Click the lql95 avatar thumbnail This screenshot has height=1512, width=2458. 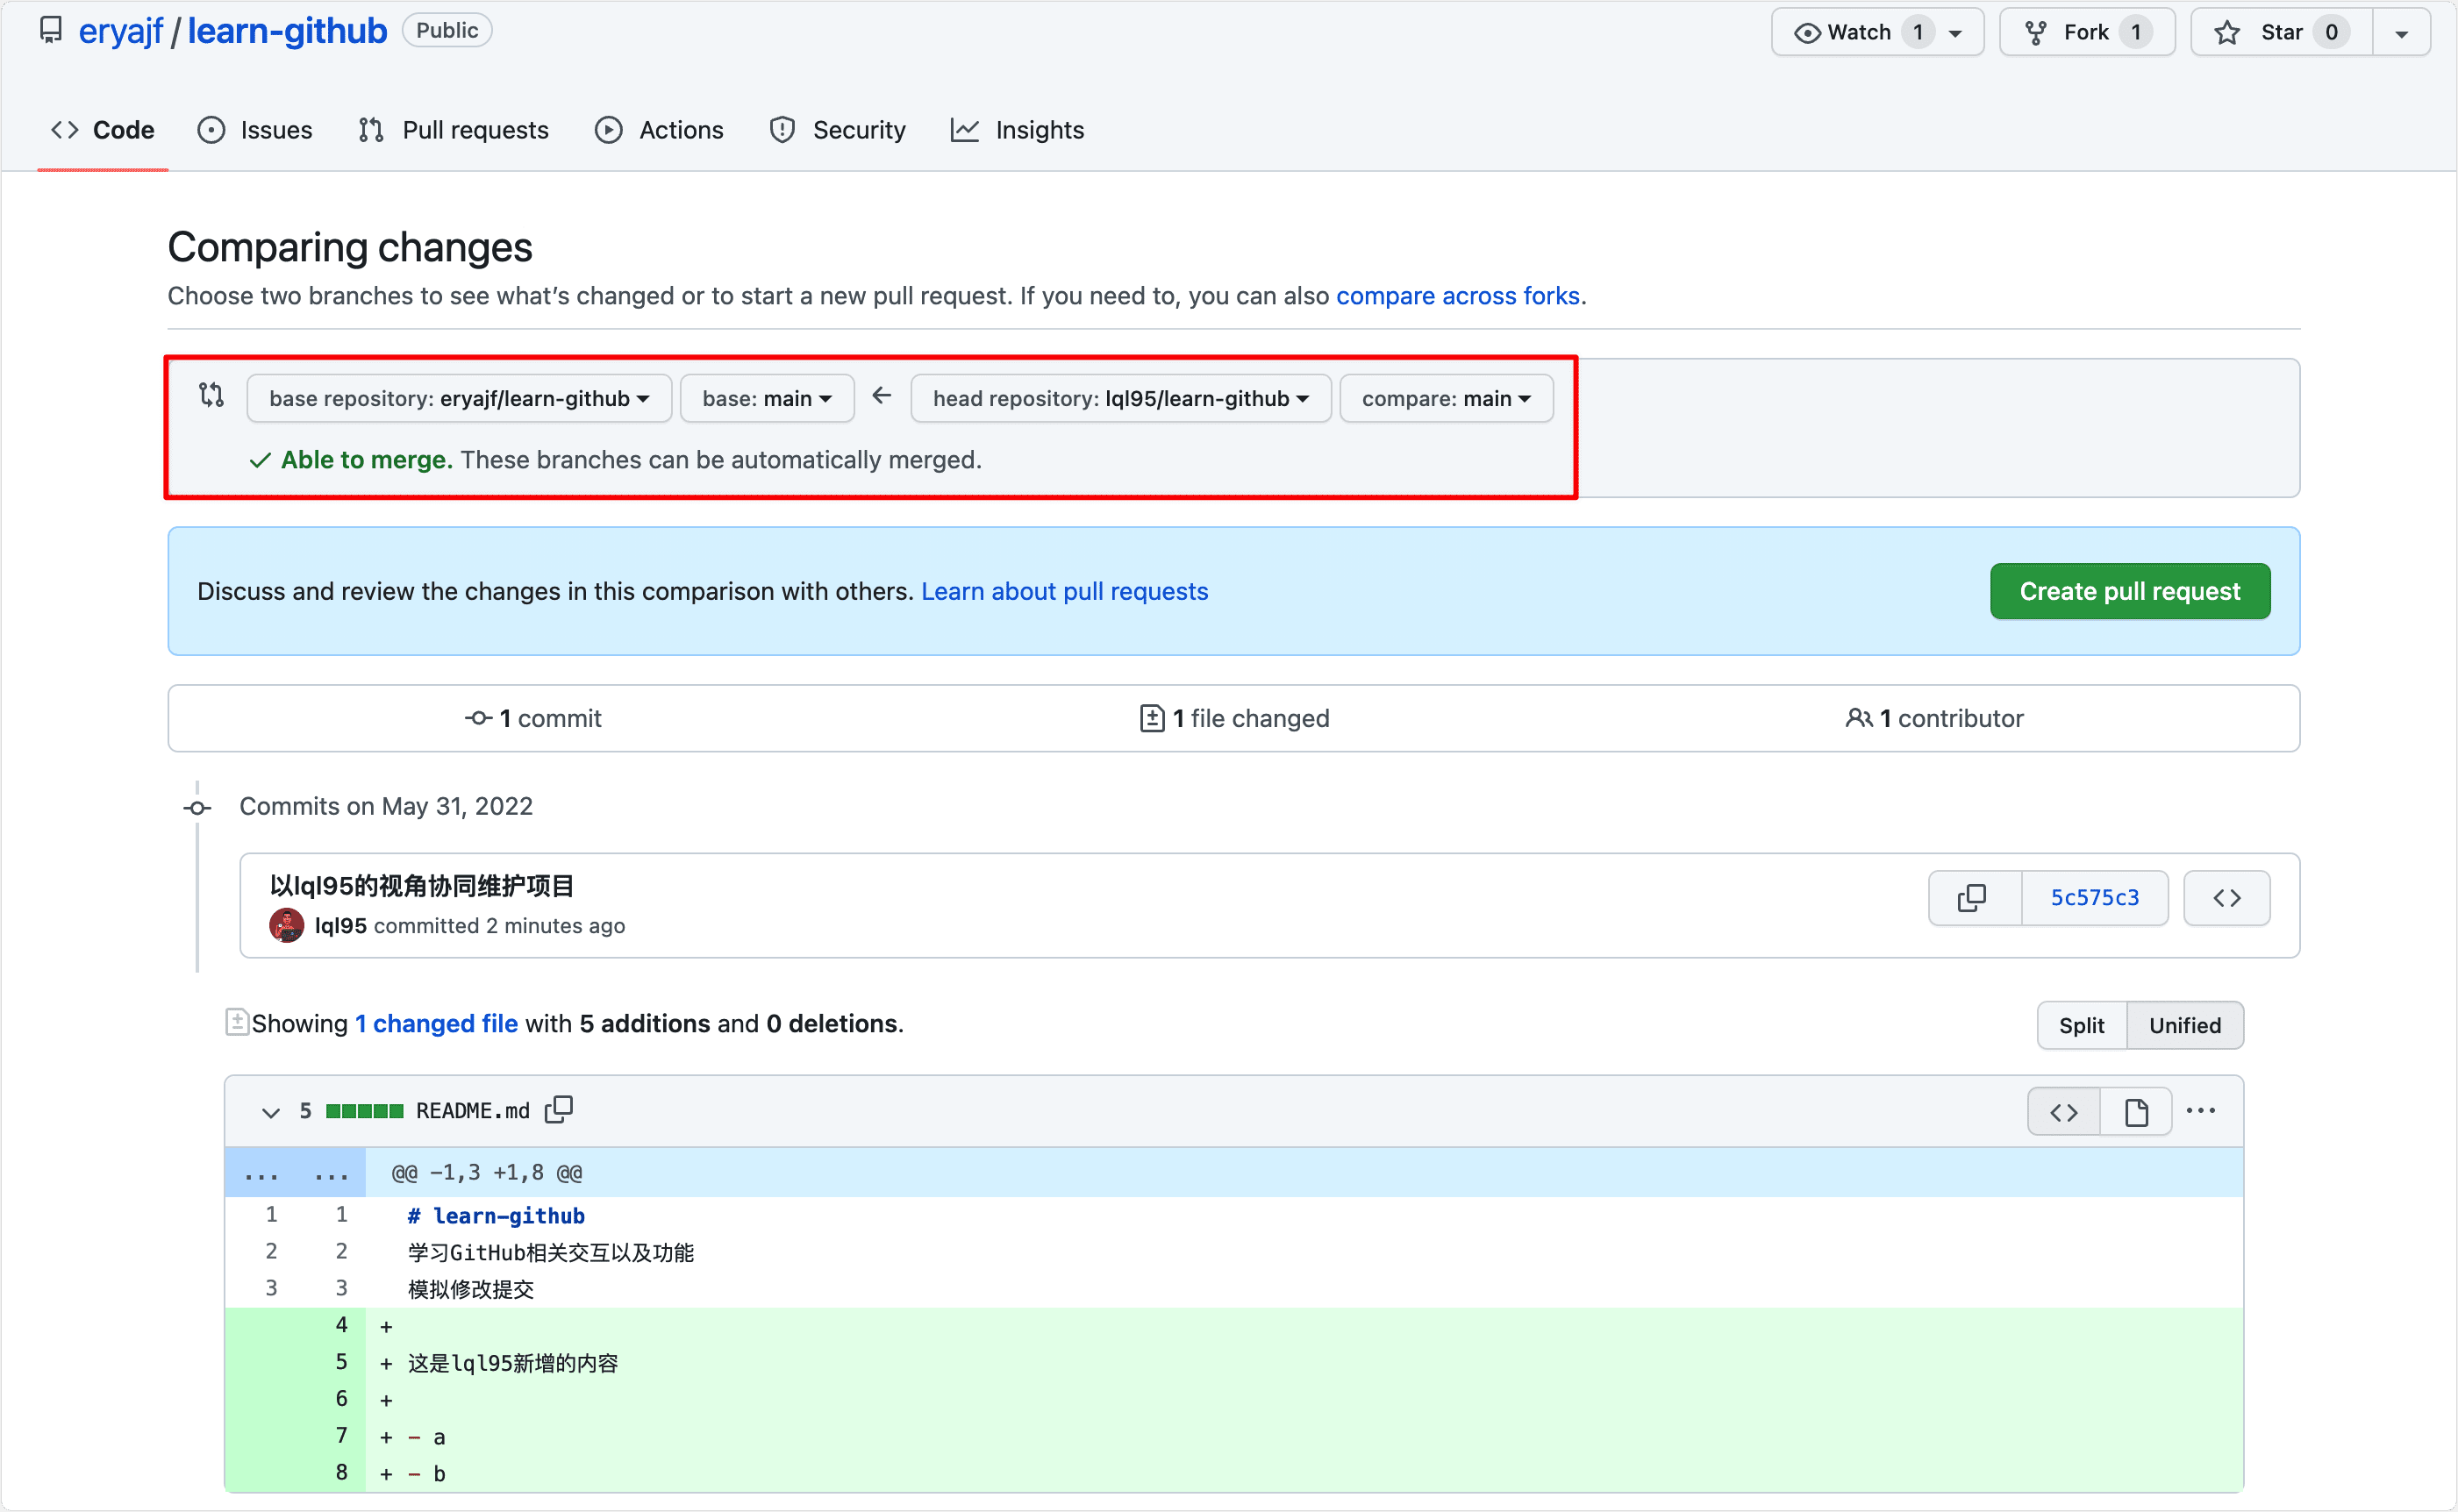[x=287, y=925]
